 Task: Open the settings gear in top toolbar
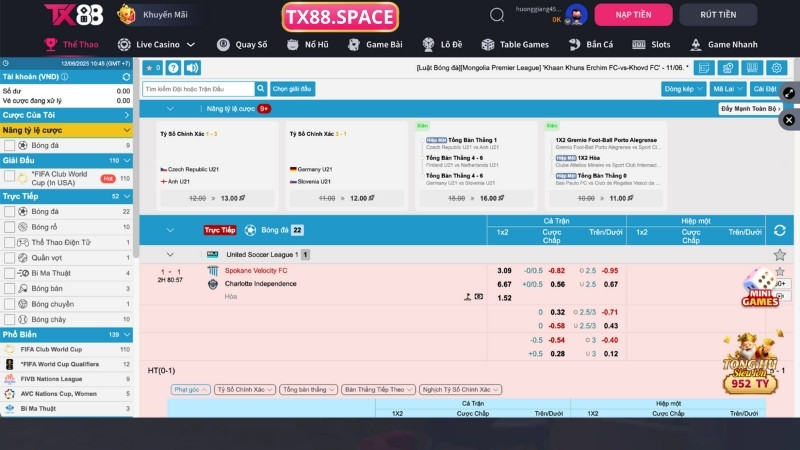click(x=777, y=68)
